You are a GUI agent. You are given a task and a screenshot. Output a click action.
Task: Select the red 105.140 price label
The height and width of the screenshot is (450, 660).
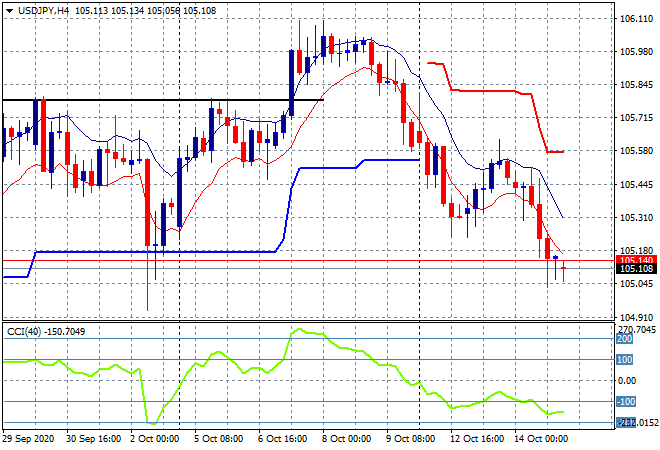pos(635,260)
